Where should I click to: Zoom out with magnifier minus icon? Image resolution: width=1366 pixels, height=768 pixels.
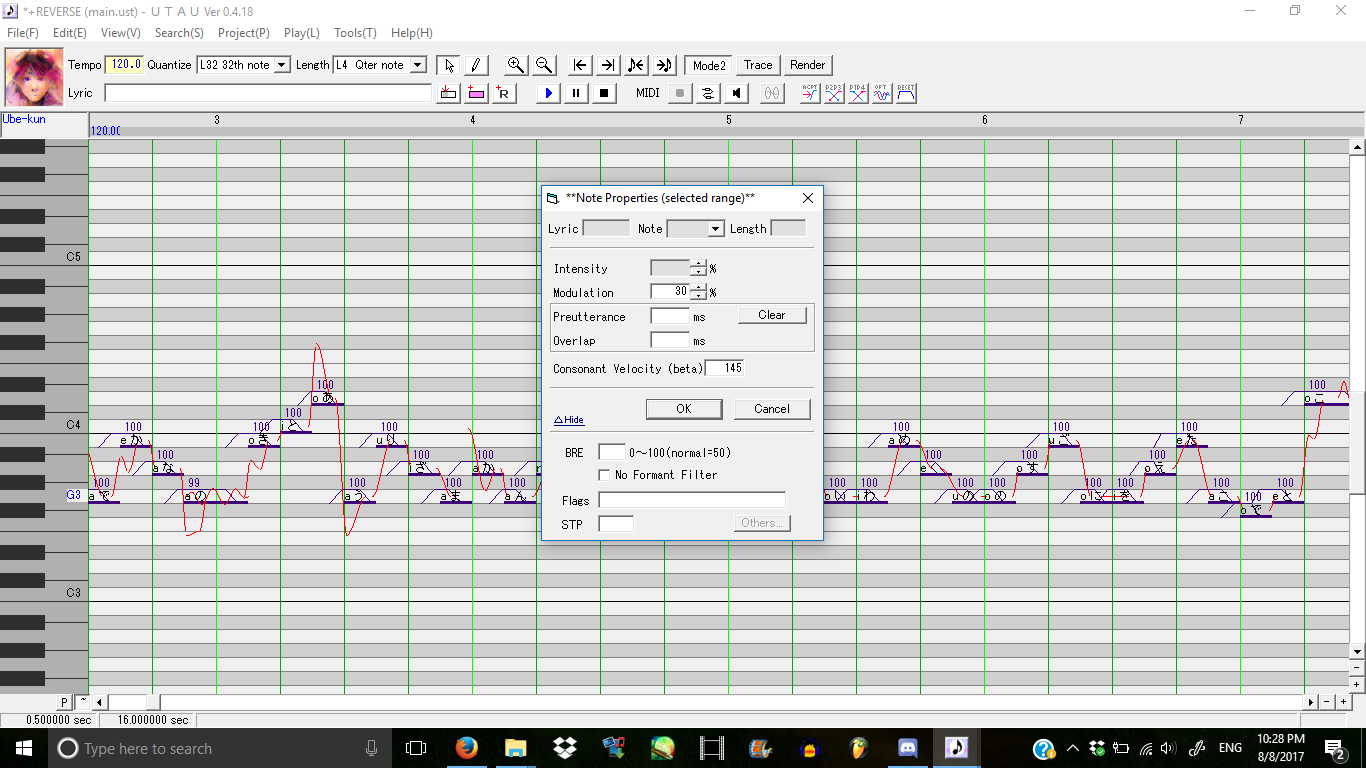click(x=544, y=65)
